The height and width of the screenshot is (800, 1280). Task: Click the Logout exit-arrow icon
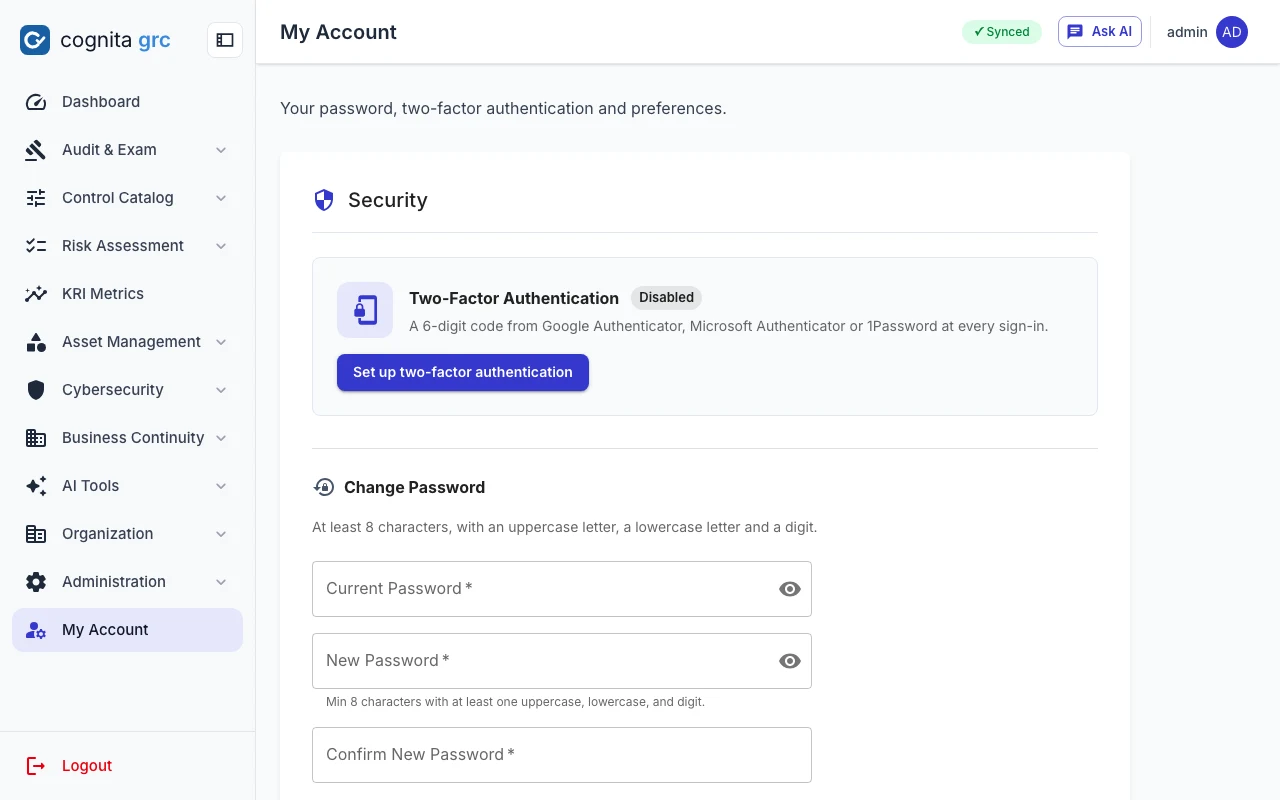click(x=36, y=766)
